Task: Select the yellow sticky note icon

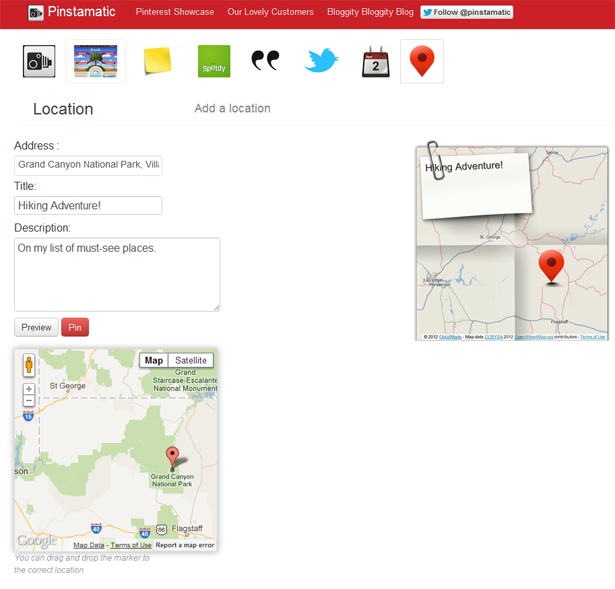Action: (x=157, y=61)
